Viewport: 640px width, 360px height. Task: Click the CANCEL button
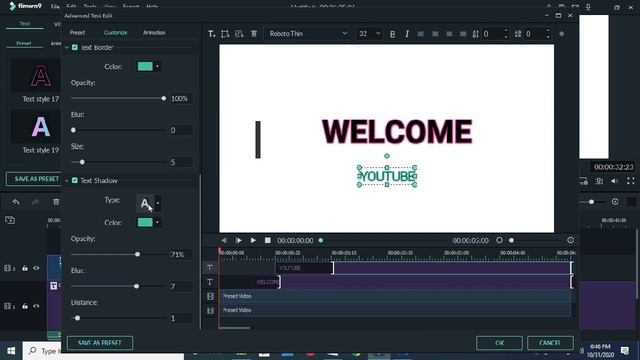tap(550, 343)
